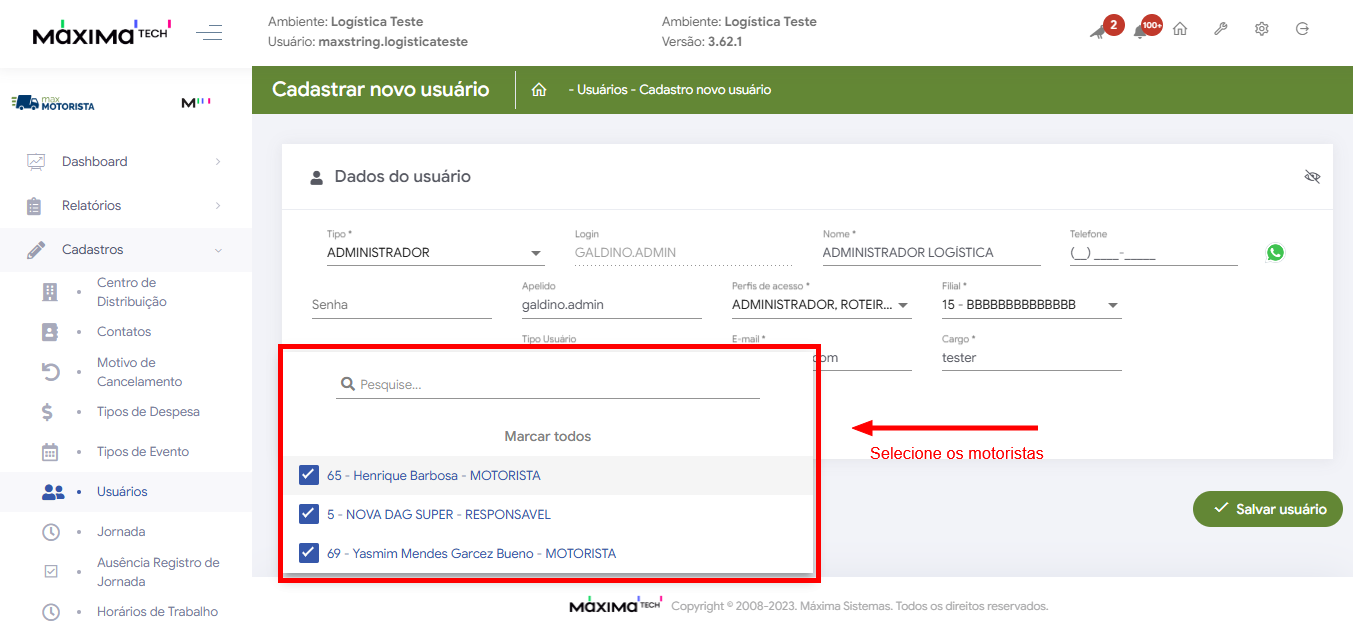
Task: Click the home icon in breadcrumb
Action: [x=539, y=90]
